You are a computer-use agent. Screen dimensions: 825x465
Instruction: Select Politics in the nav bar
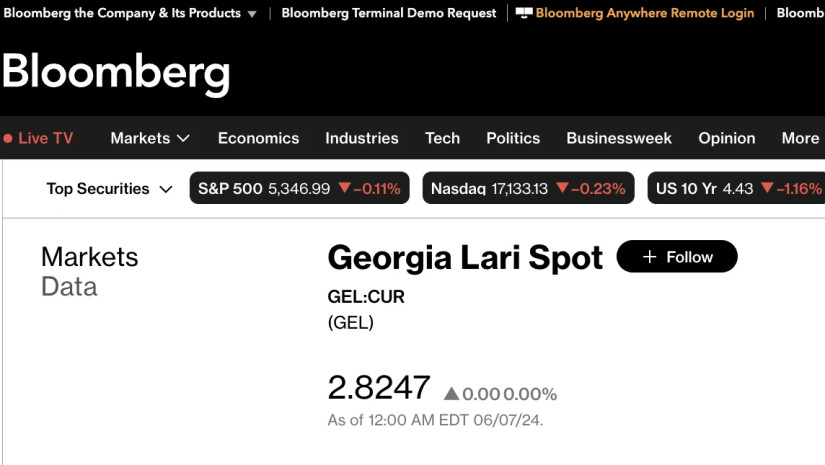(x=513, y=138)
